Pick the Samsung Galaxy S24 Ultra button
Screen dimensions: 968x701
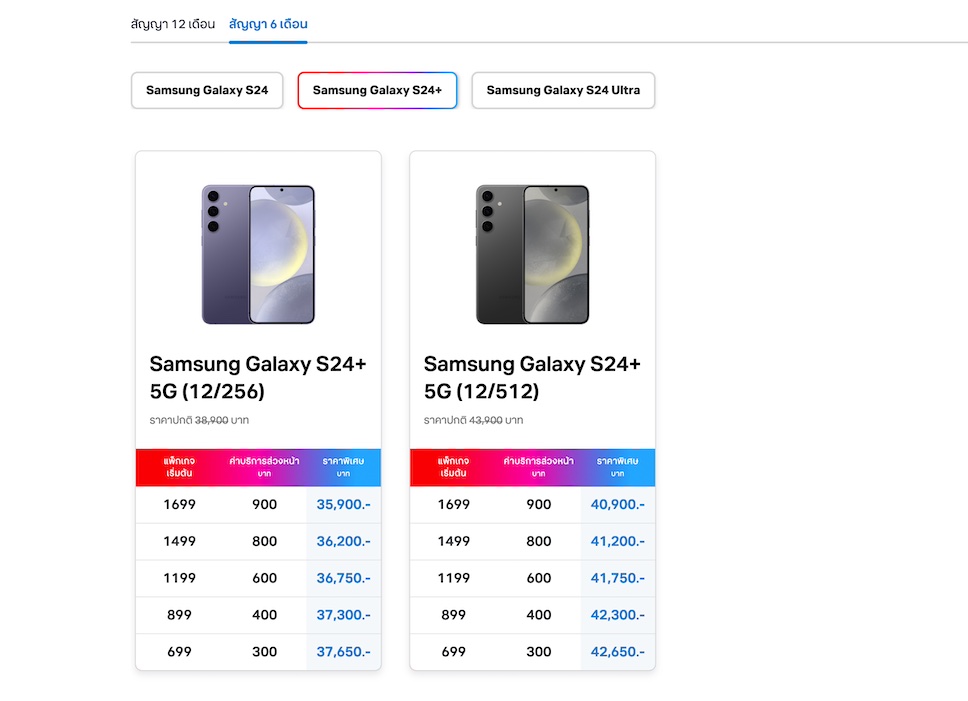[x=563, y=90]
